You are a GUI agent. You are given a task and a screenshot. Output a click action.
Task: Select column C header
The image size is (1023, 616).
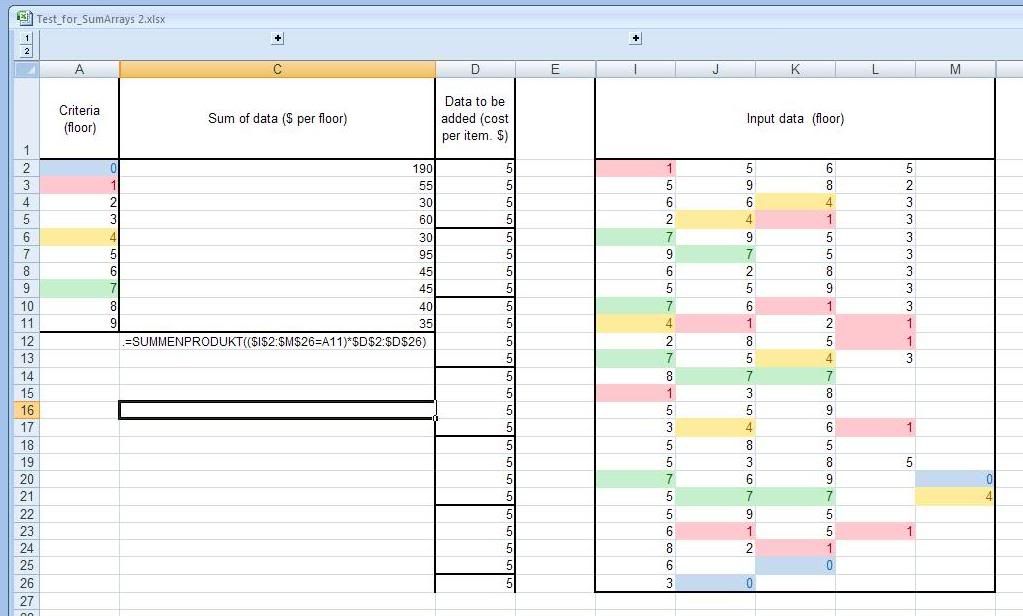pos(277,69)
